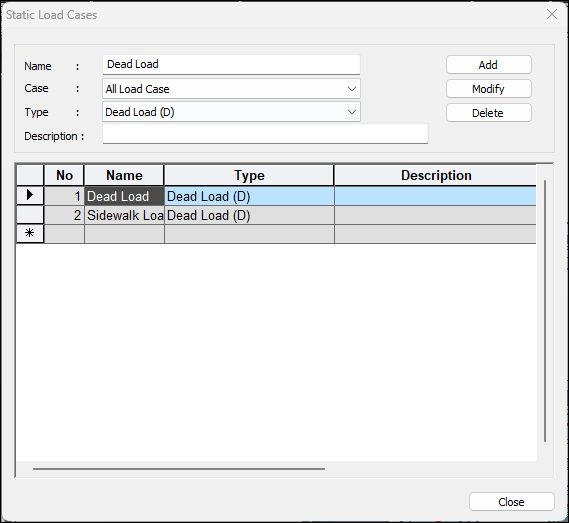Click the Modify button
Screen dimensions: 569x523
coord(488,89)
